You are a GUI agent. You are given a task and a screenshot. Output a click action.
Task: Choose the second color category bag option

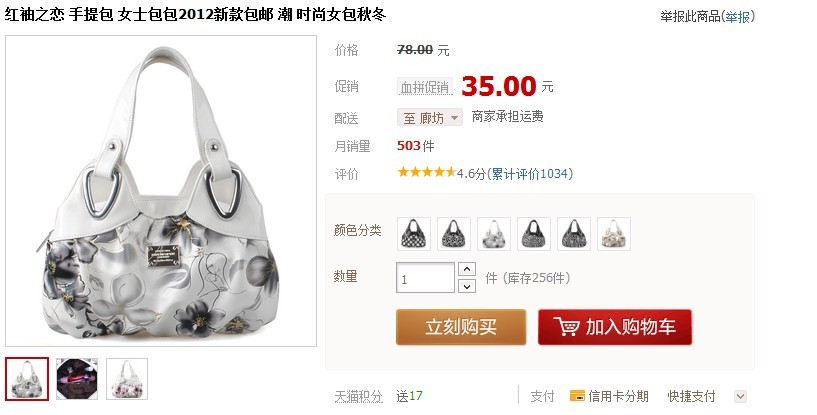454,234
